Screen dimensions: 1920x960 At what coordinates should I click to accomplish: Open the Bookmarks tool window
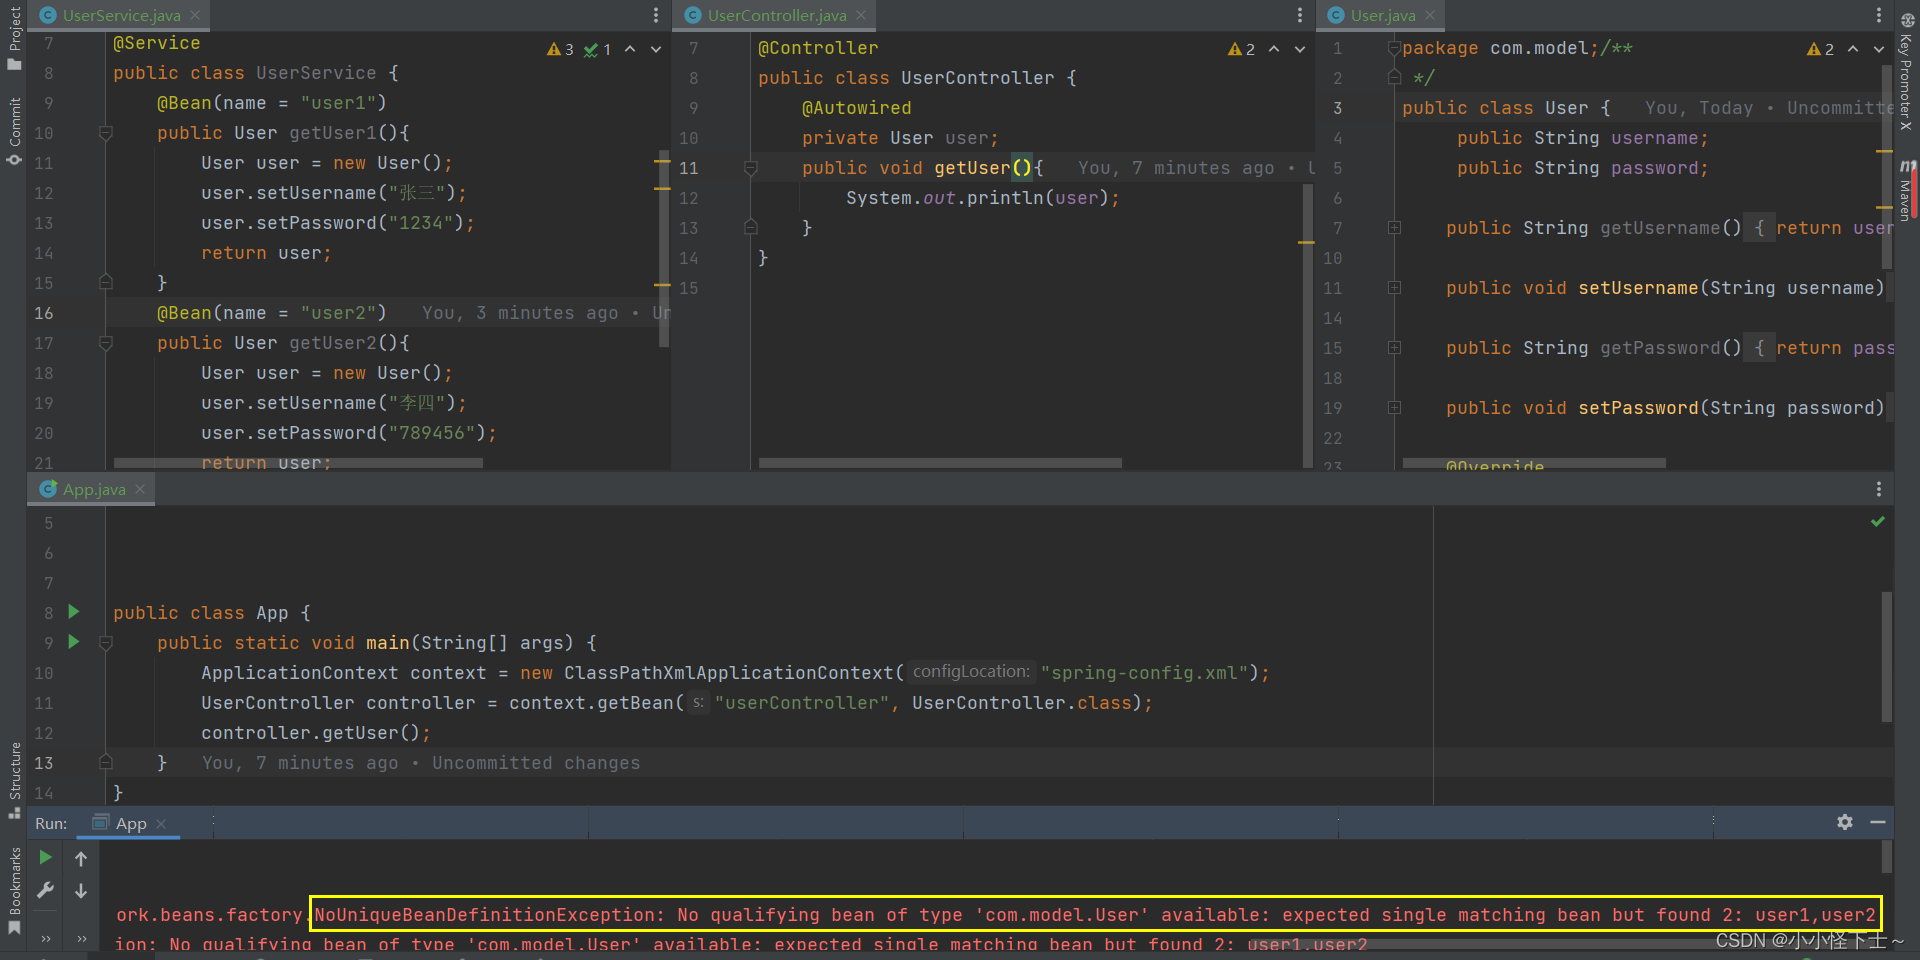[x=14, y=890]
